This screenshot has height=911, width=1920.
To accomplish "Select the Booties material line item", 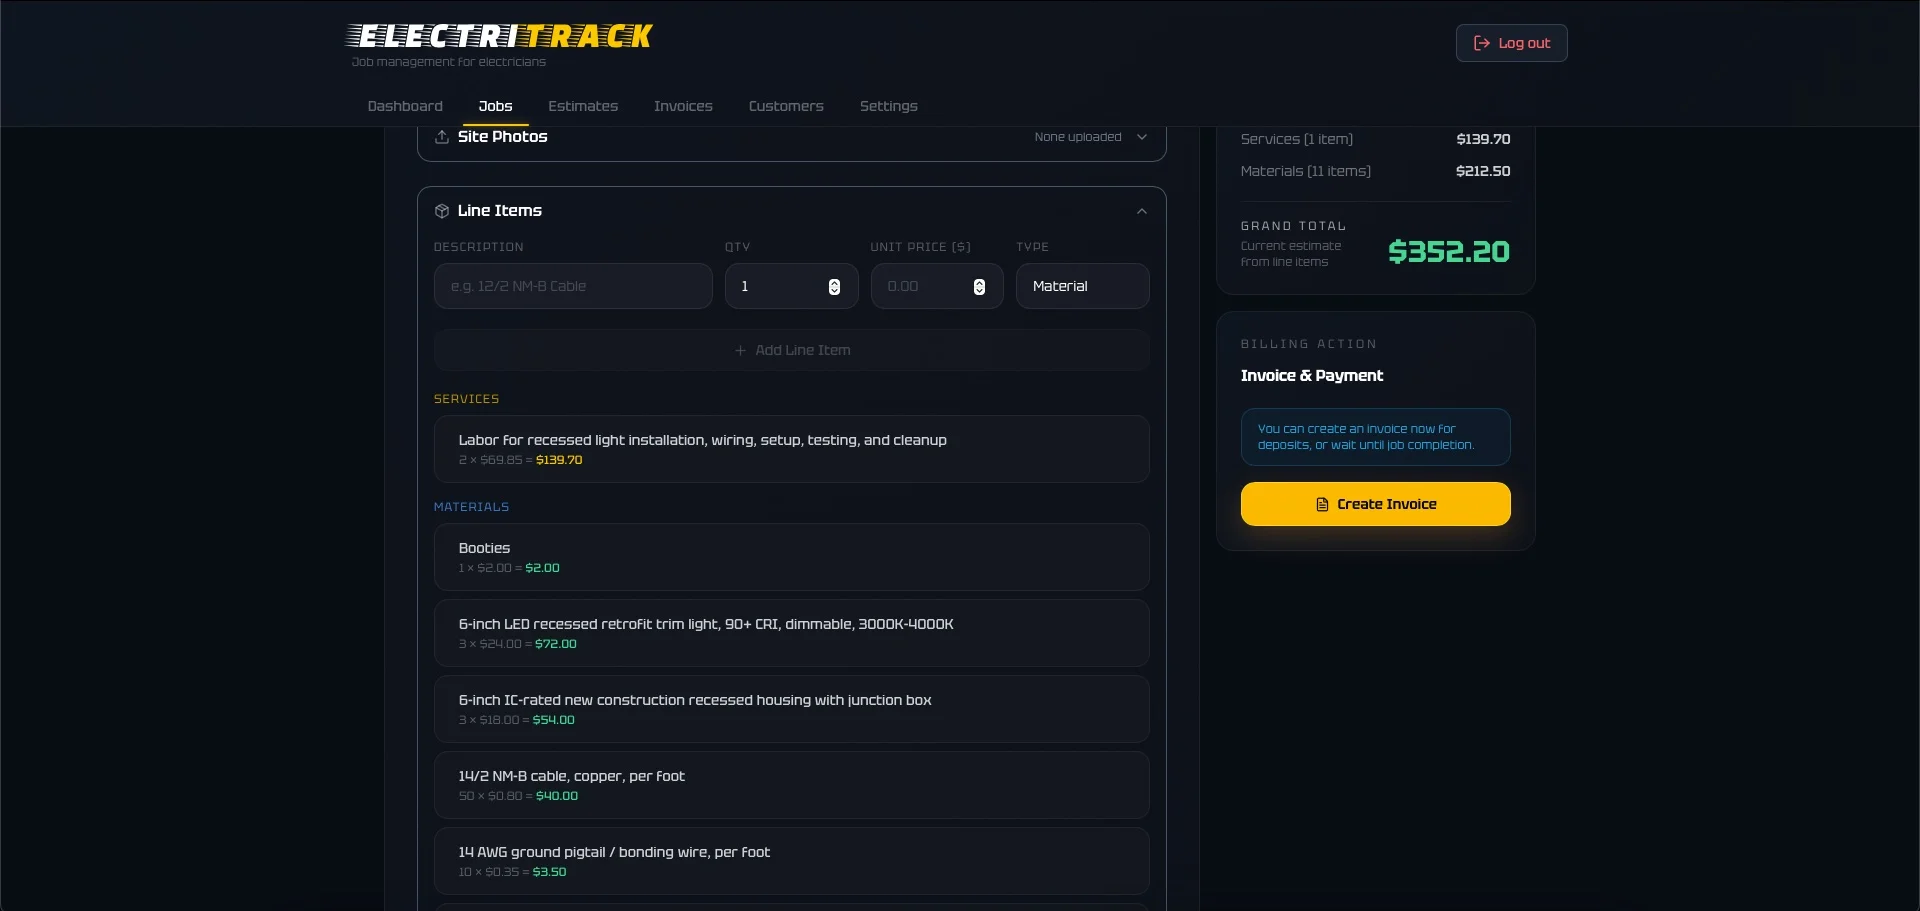I will click(x=791, y=557).
